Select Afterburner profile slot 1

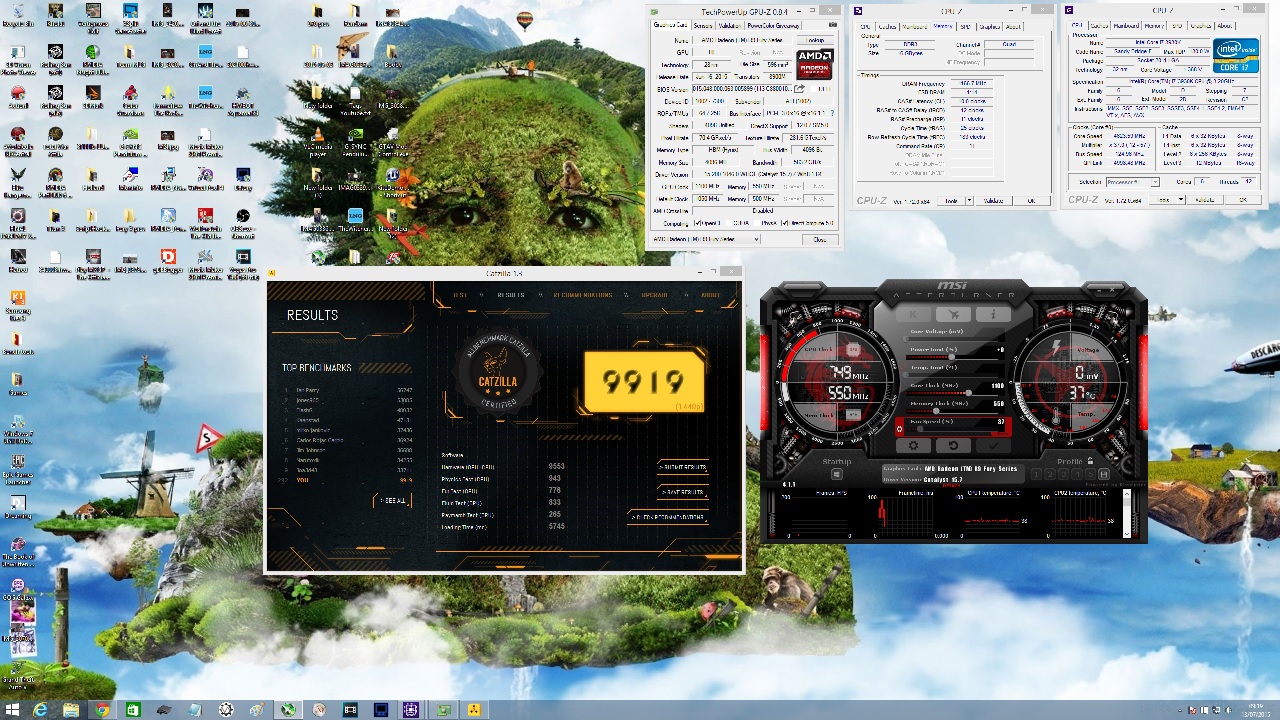point(1037,474)
